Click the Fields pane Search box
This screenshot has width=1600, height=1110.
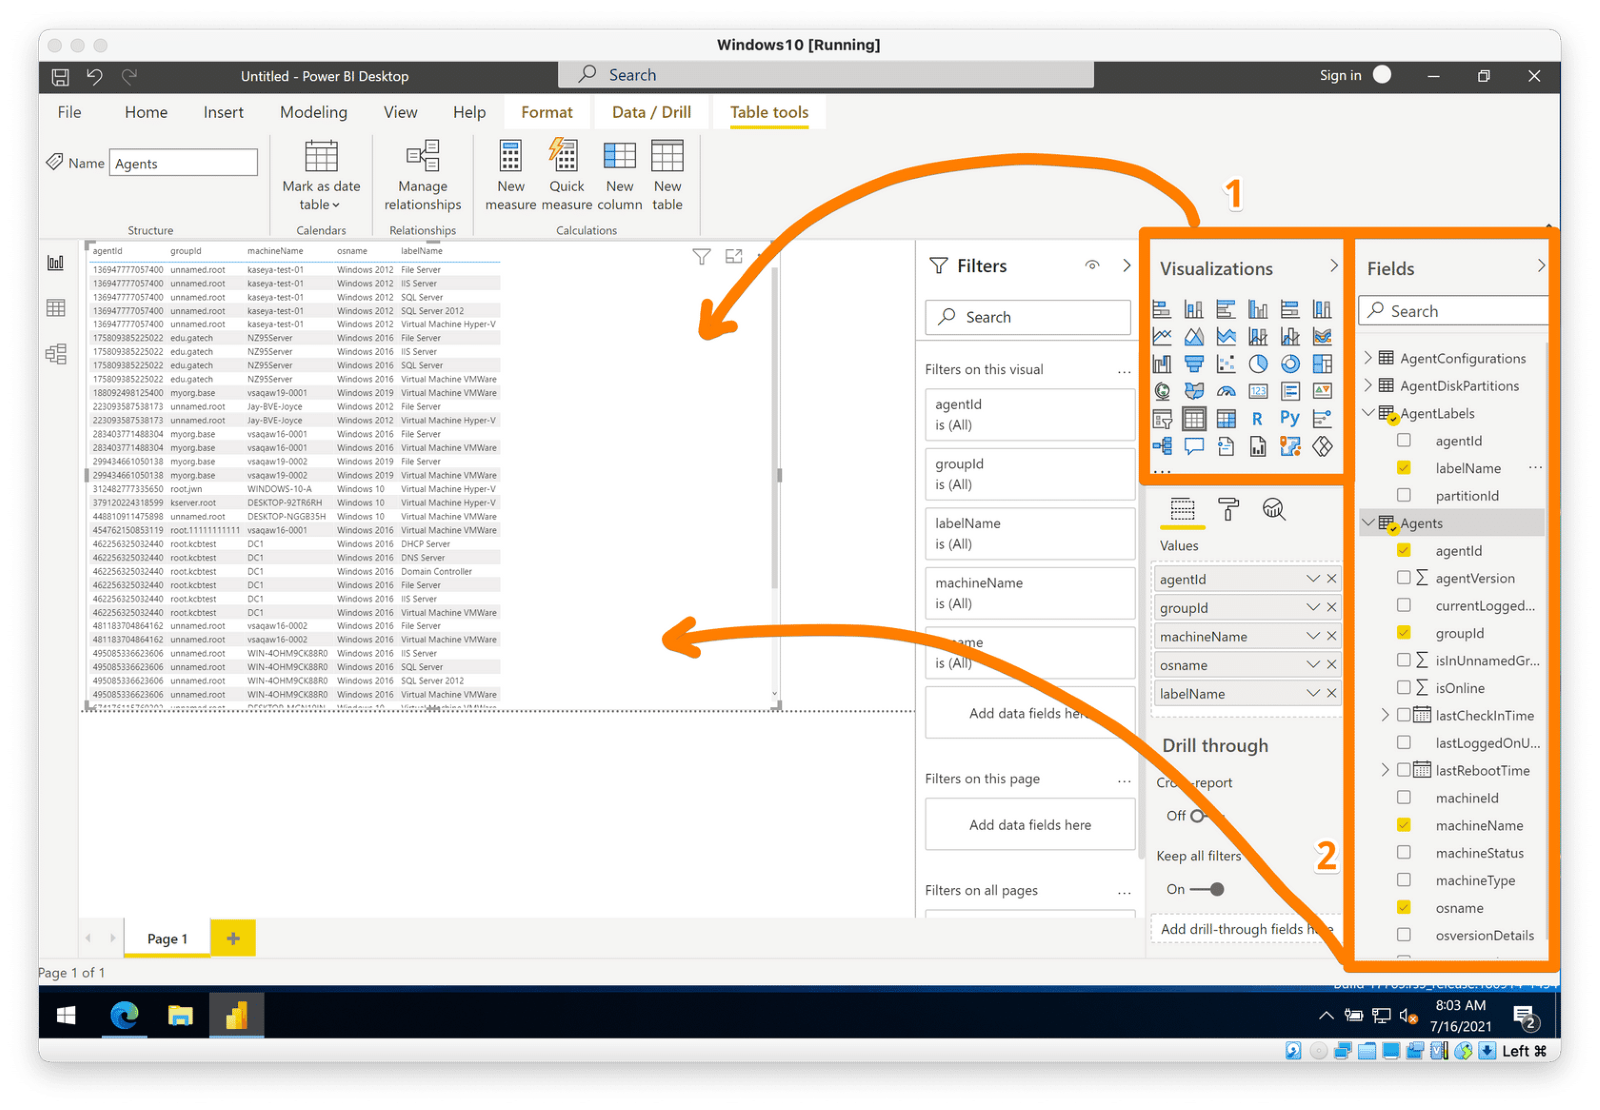coord(1453,311)
